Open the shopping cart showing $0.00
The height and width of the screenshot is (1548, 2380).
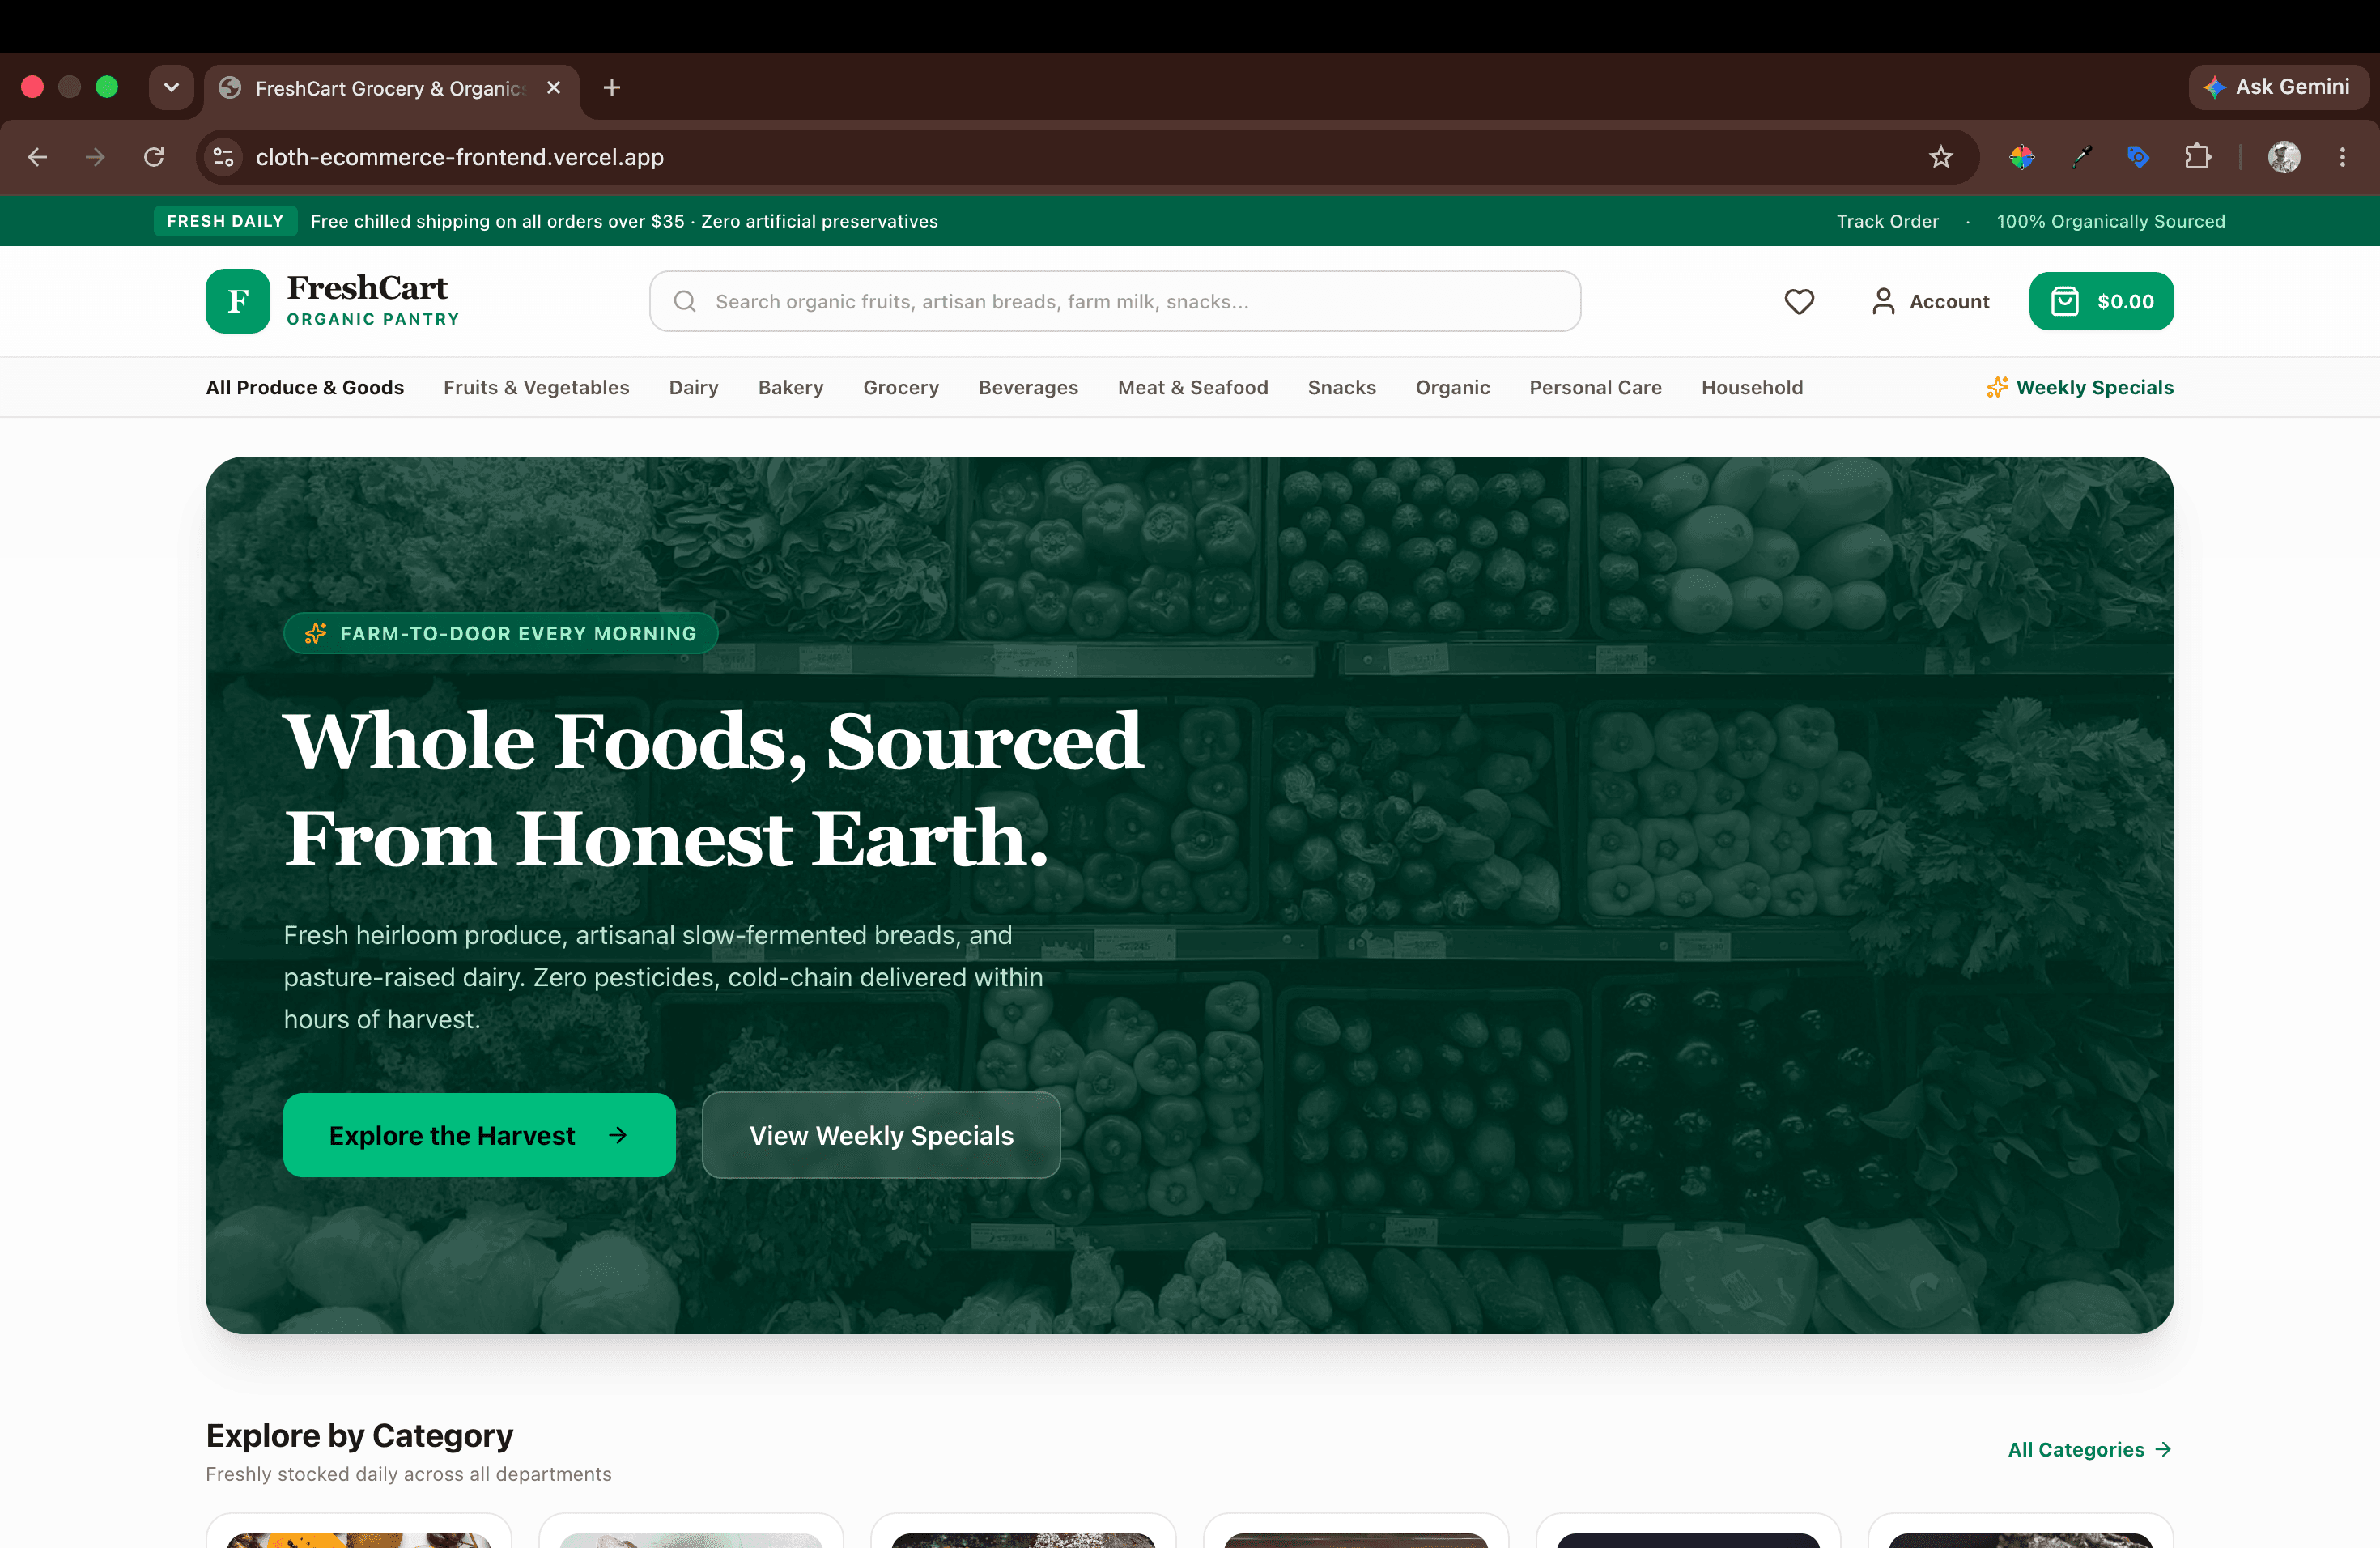[x=2101, y=301]
